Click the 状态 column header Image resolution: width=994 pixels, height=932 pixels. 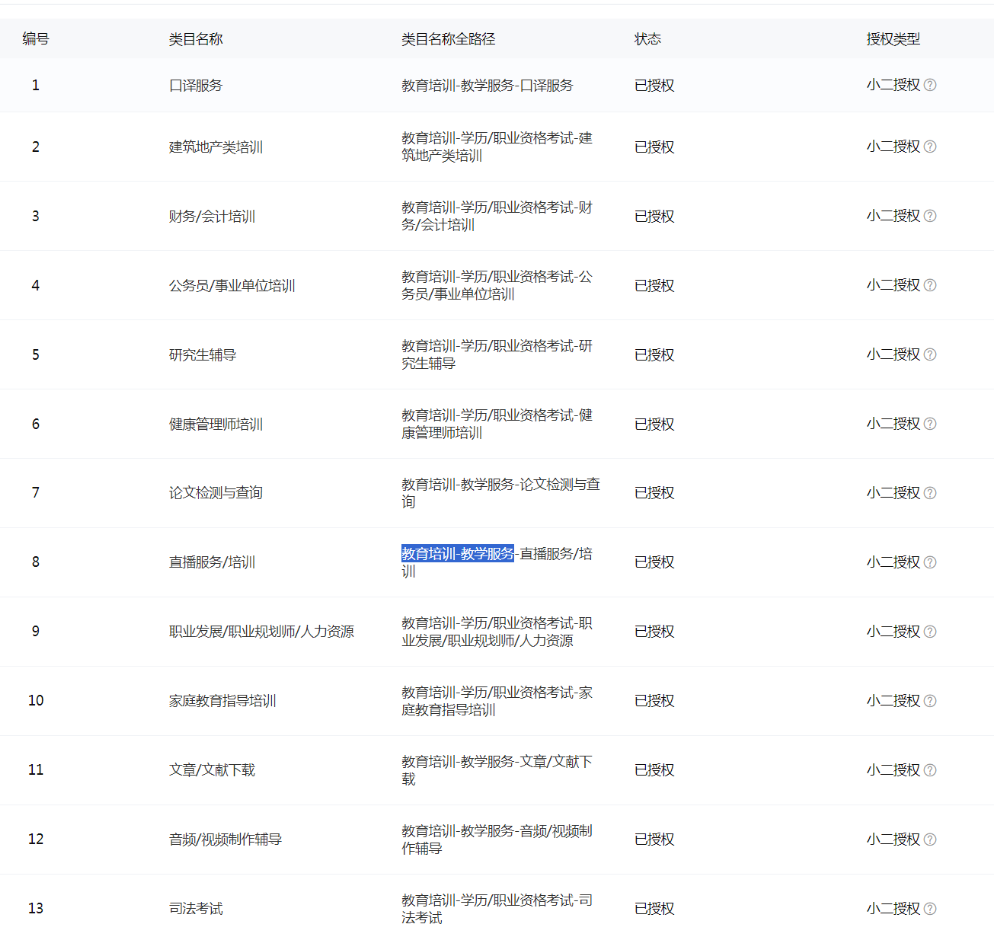(647, 39)
